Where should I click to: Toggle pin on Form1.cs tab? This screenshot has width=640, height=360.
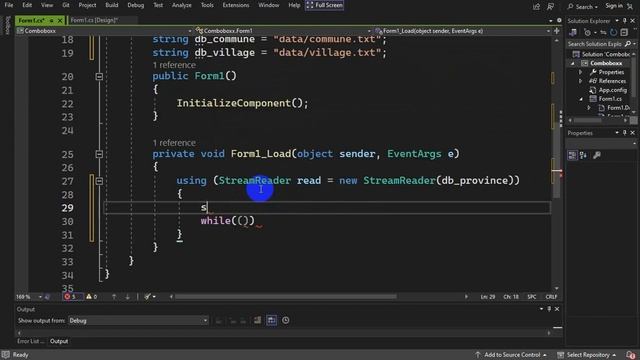(51, 20)
